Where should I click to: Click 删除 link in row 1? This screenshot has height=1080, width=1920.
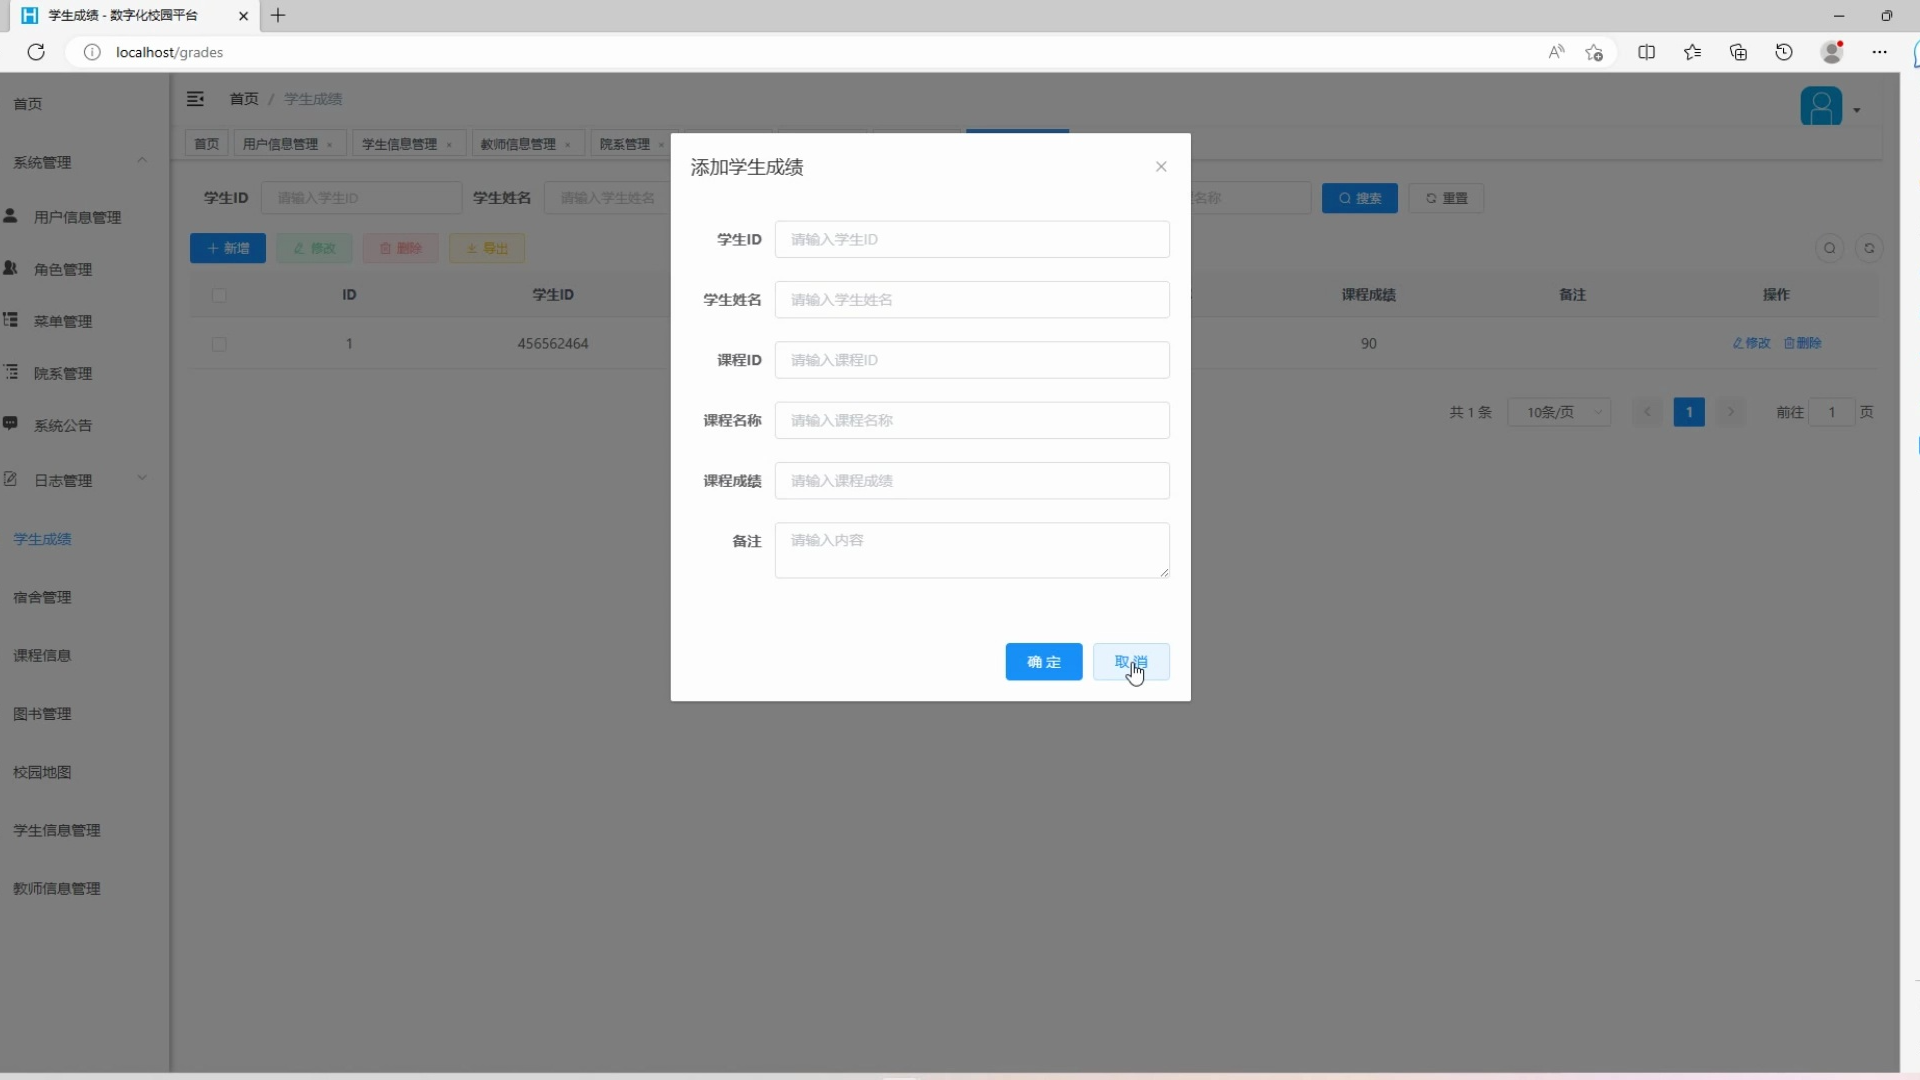[1802, 343]
